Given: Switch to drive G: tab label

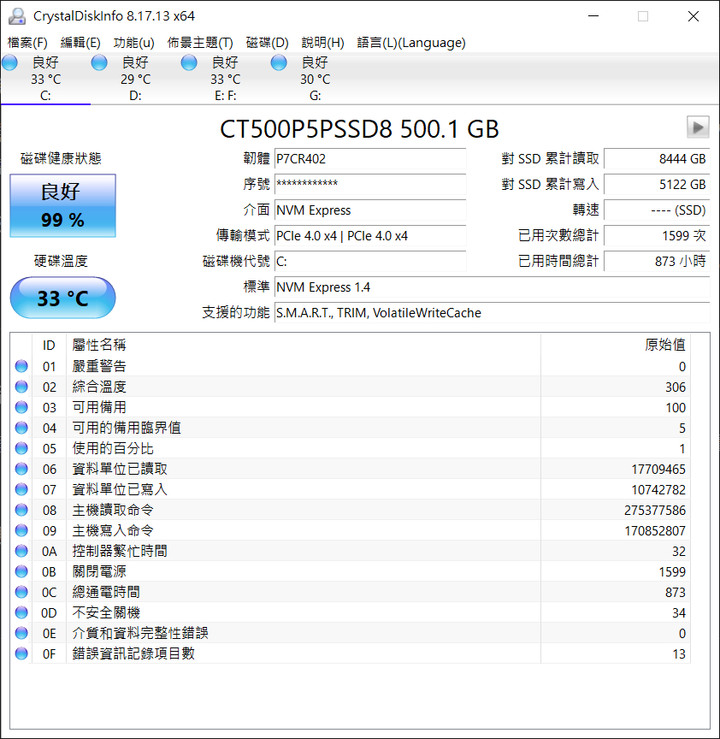Looking at the screenshot, I should click(x=315, y=96).
